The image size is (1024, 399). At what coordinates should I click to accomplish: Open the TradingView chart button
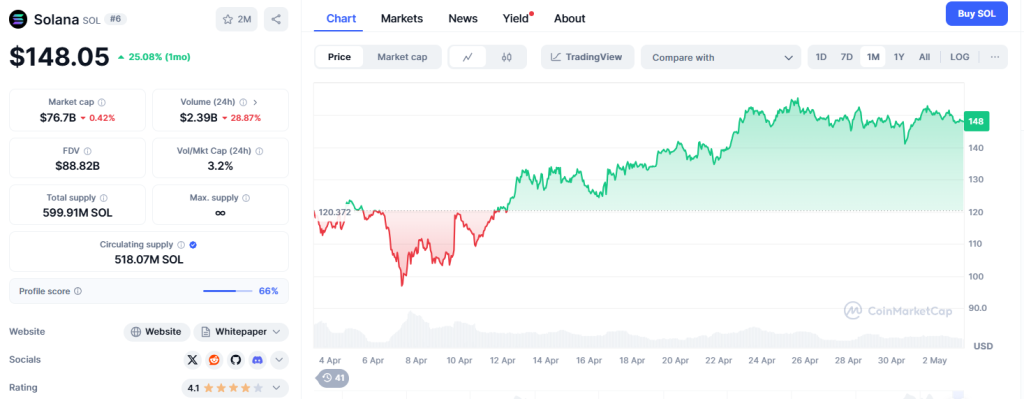coord(586,57)
